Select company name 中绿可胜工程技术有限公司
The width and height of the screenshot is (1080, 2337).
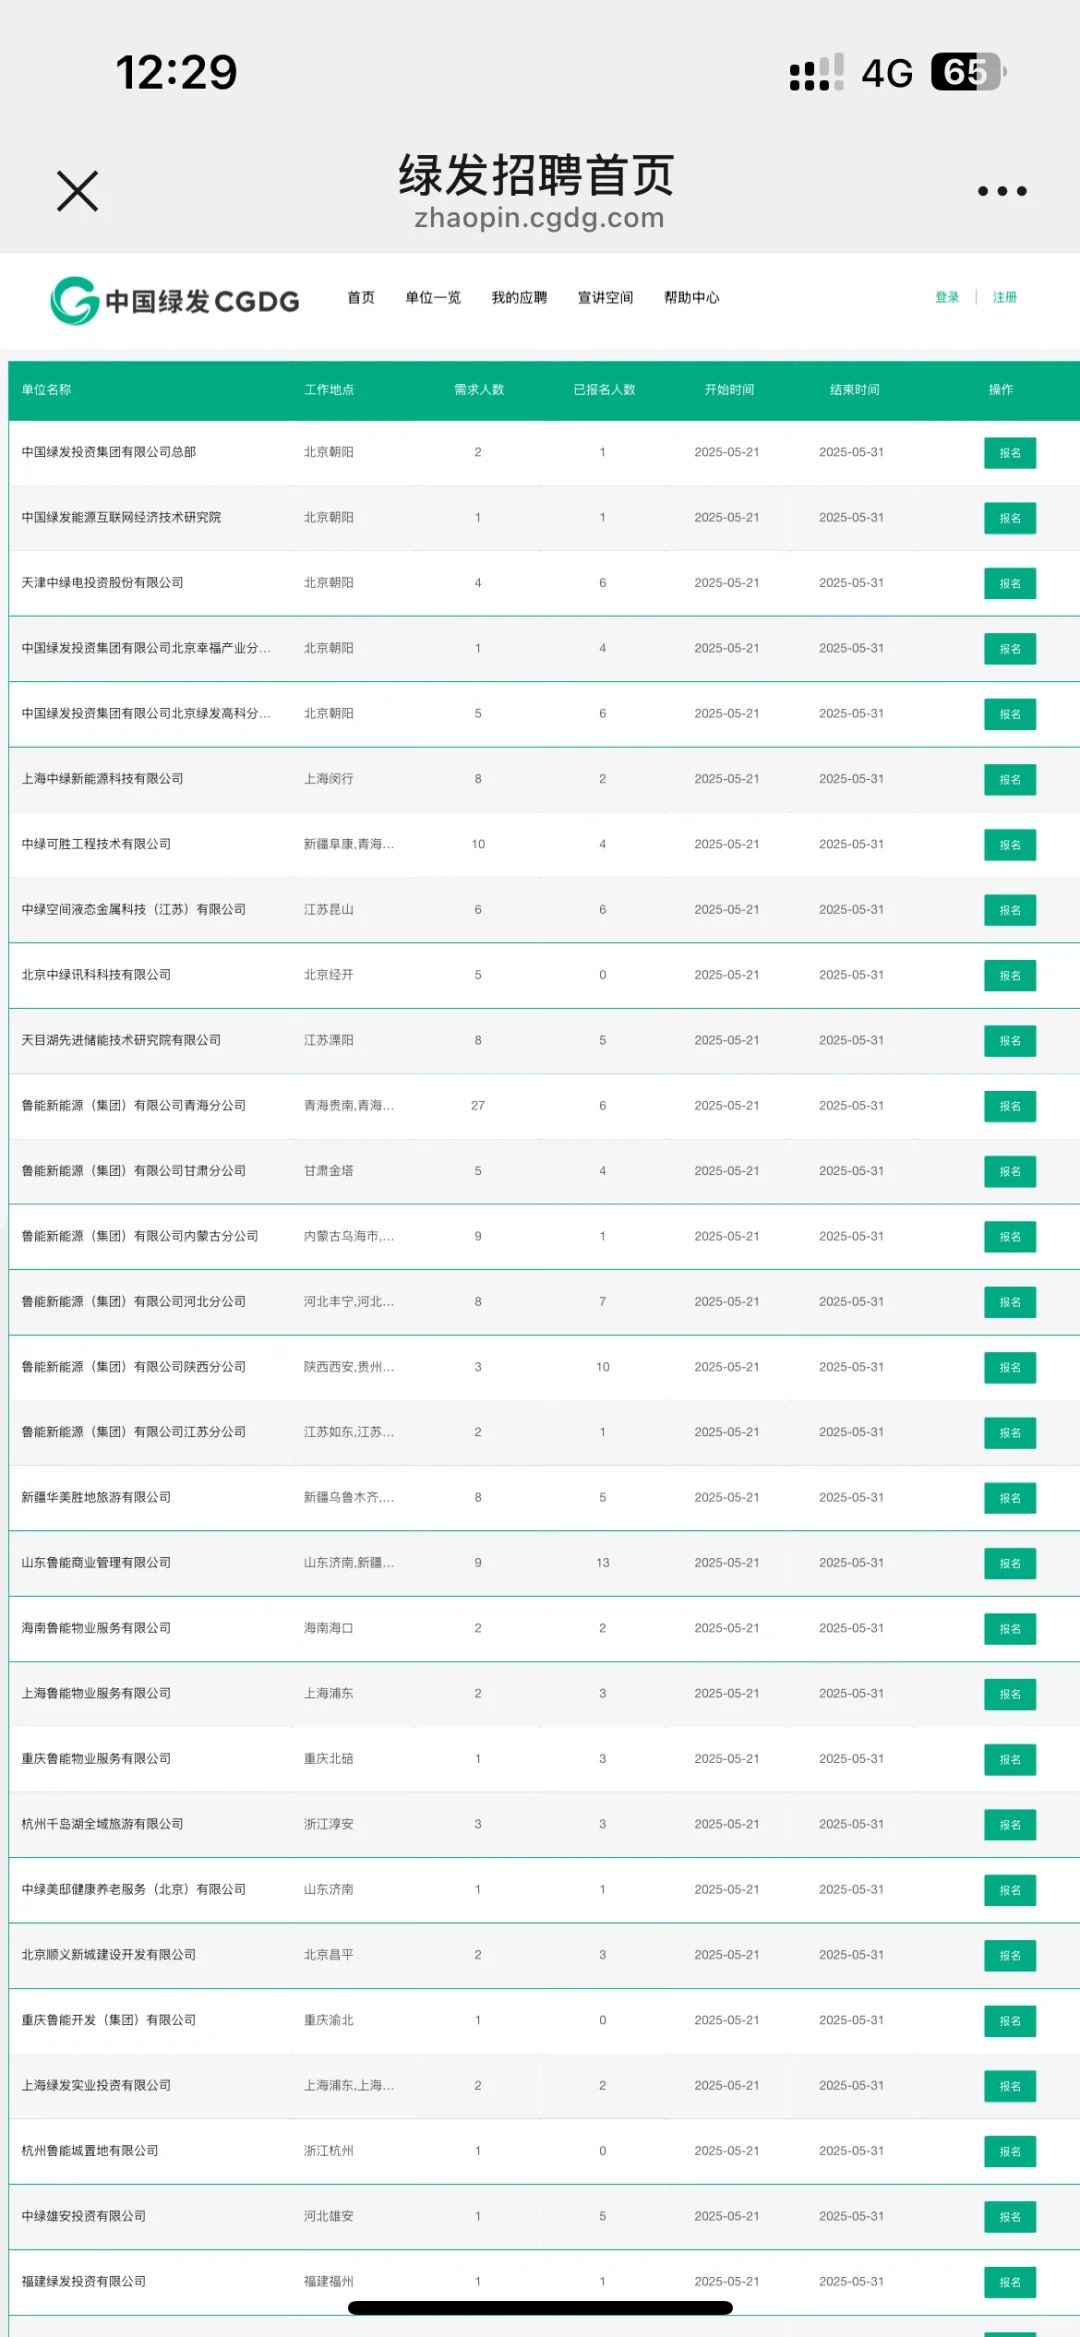click(x=96, y=844)
